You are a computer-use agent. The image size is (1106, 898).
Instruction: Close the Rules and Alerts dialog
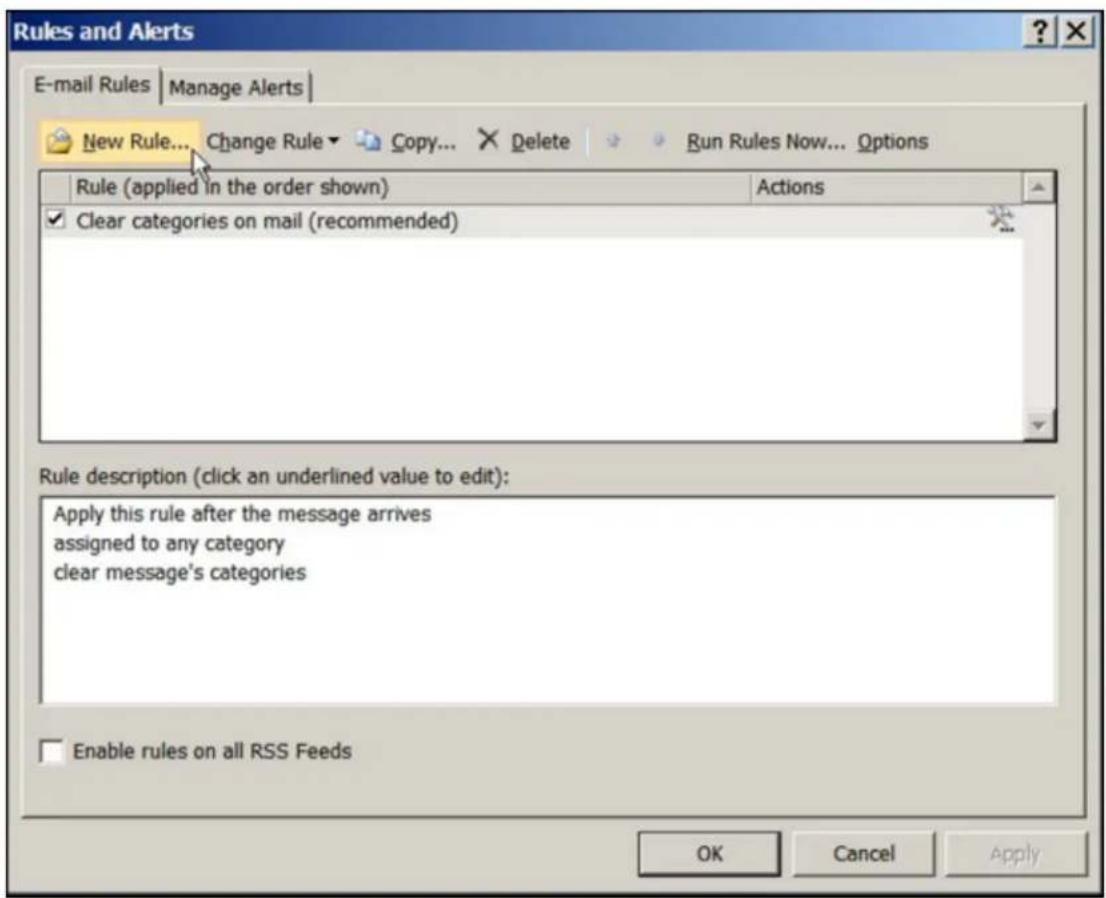click(x=1076, y=32)
